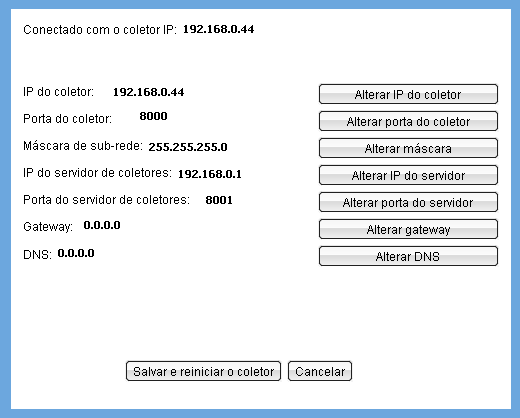Click Alterar porta do servidor
520x418 pixels.
[x=408, y=202]
